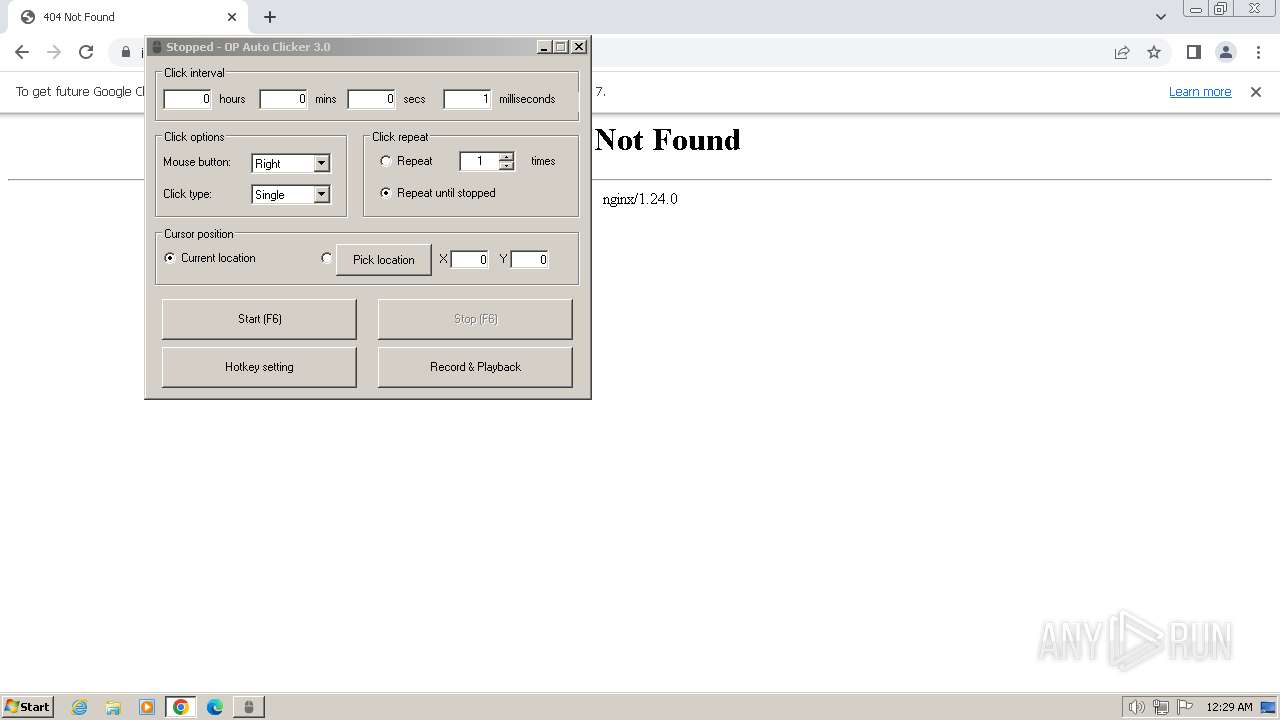Viewport: 1280px width, 720px height.
Task: Close the OP Auto Clicker window
Action: pos(579,47)
